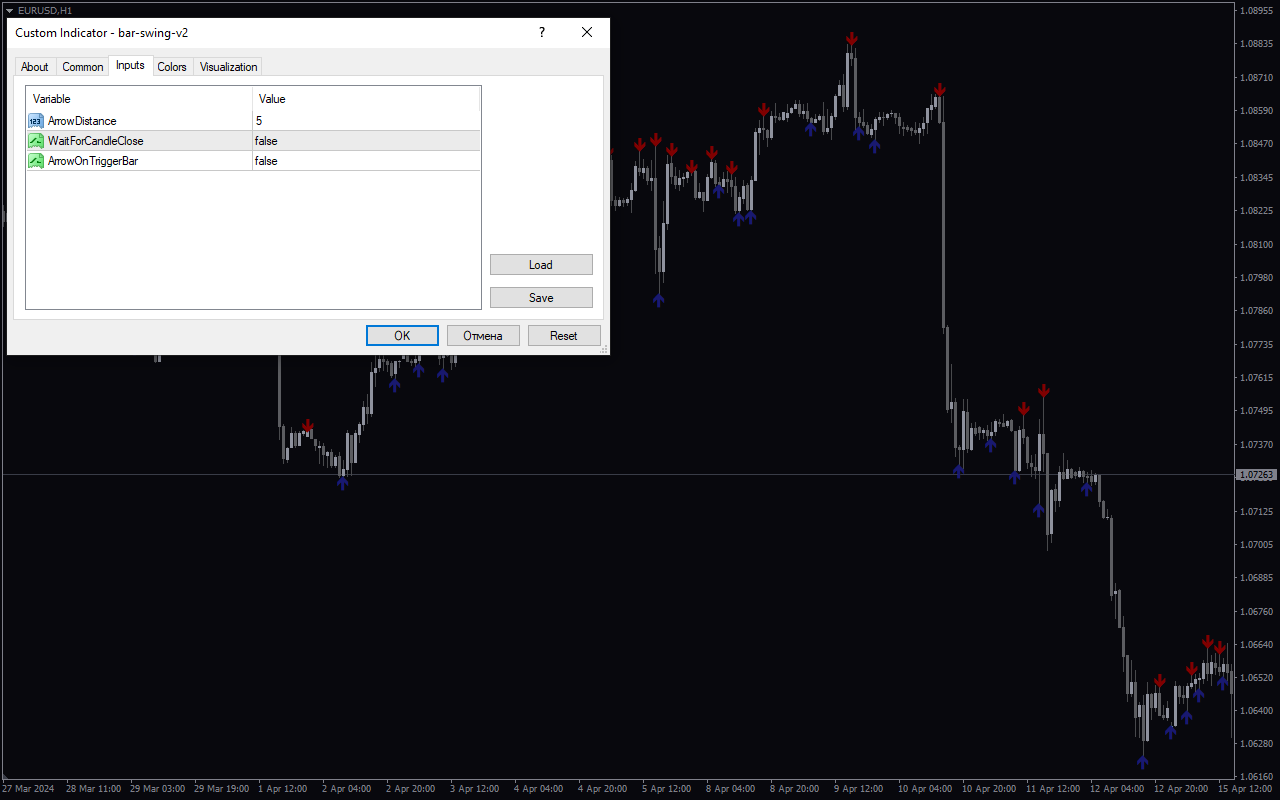Click the help question mark button

click(x=542, y=32)
